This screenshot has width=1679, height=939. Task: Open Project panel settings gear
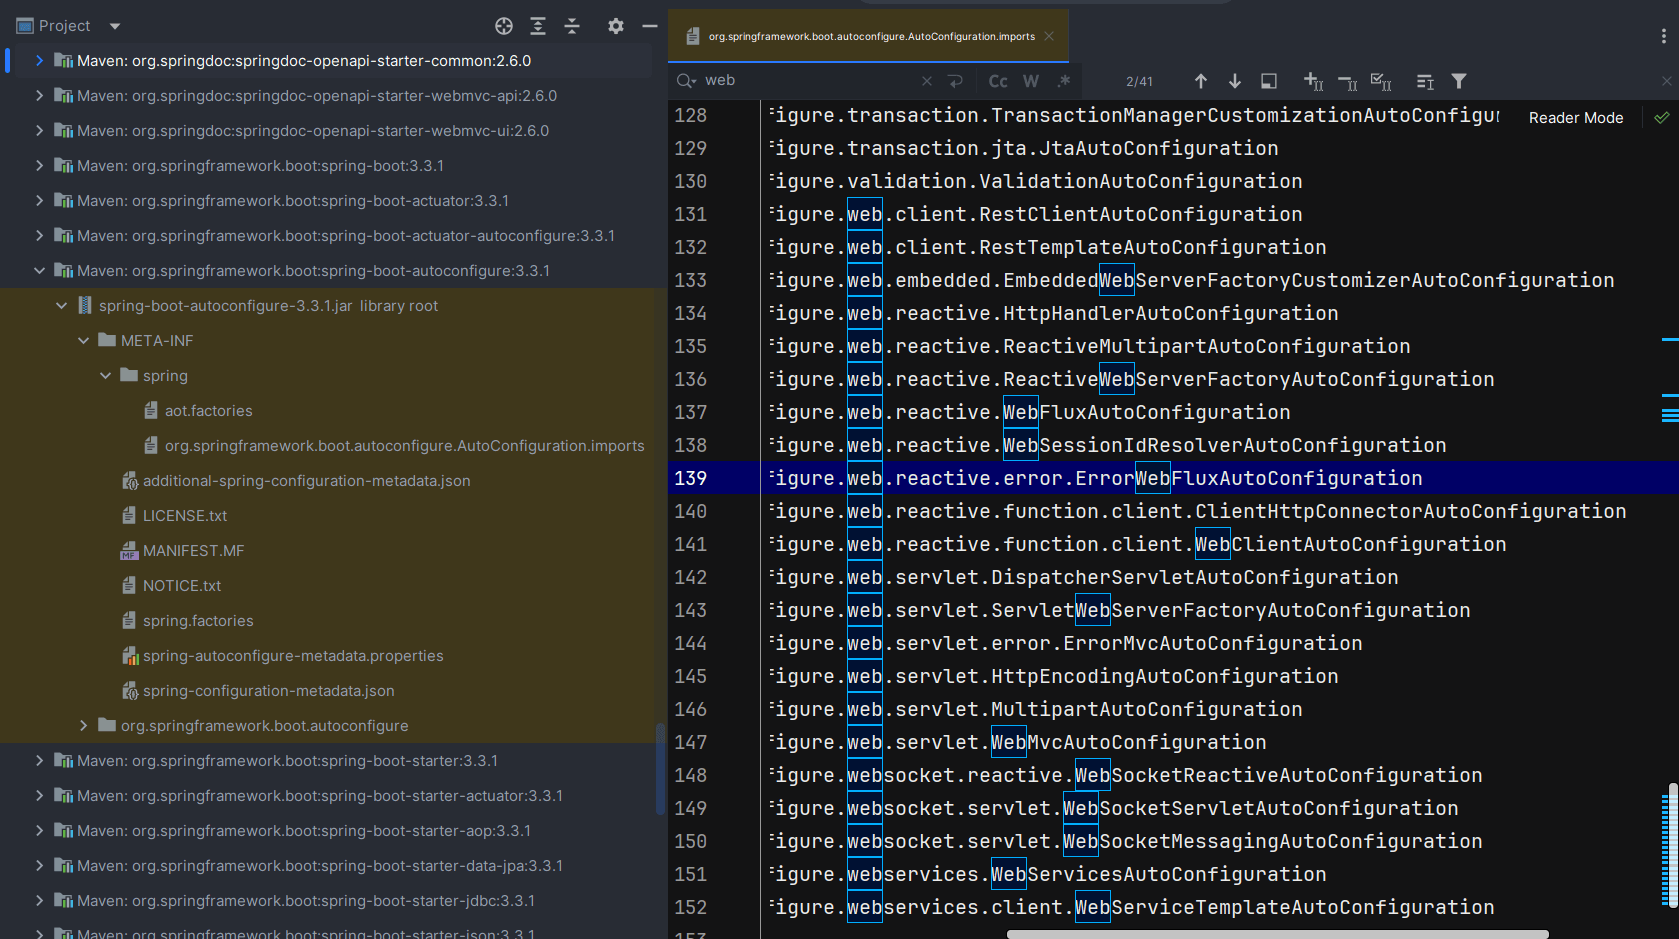click(616, 26)
